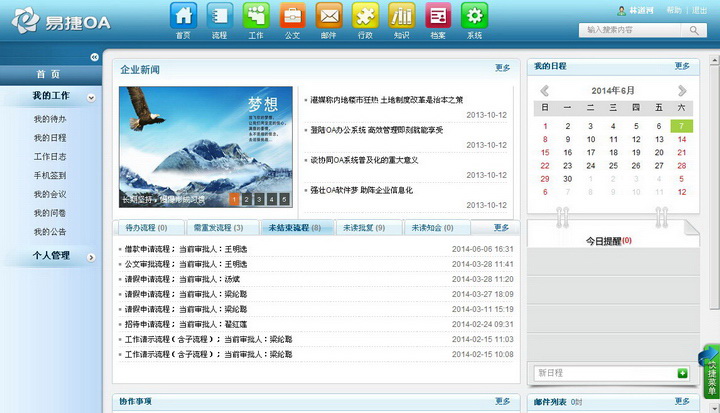720x413 pixels.
Task: Open 借款申请流程 row with 王明逸
Action: click(316, 249)
